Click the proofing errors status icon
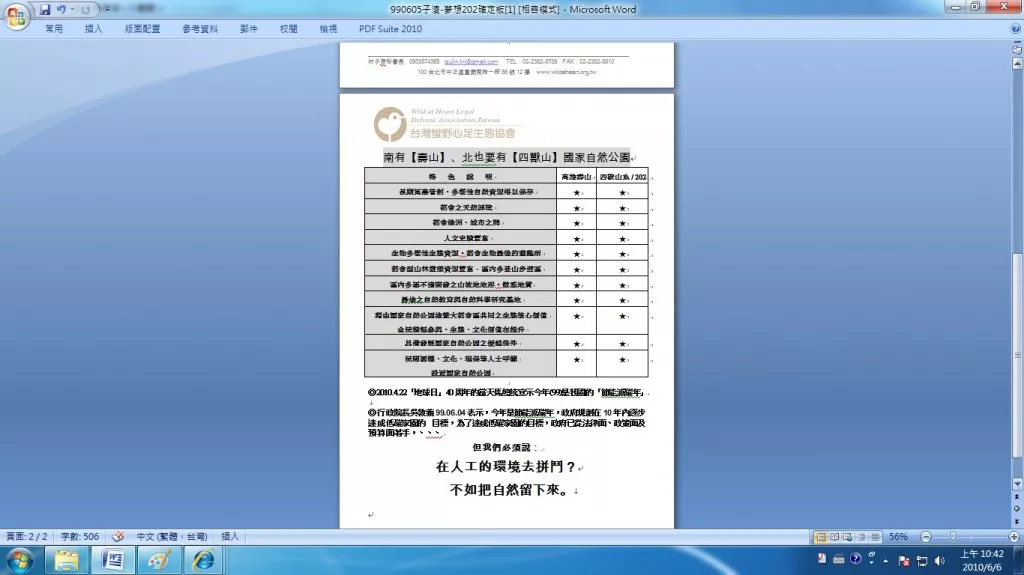1024x575 pixels. [x=118, y=536]
